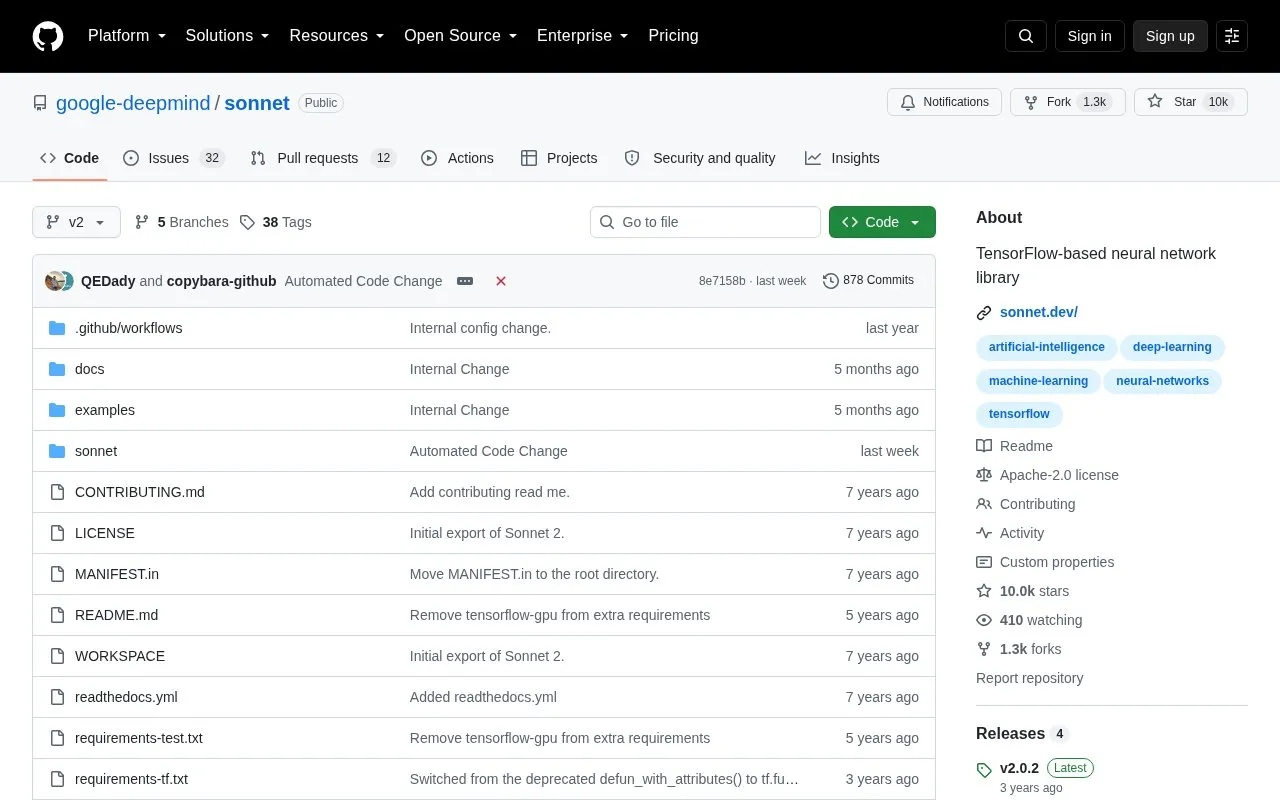Screen dimensions: 1280x800
Task: Click the stars icon in About
Action: pos(984,591)
